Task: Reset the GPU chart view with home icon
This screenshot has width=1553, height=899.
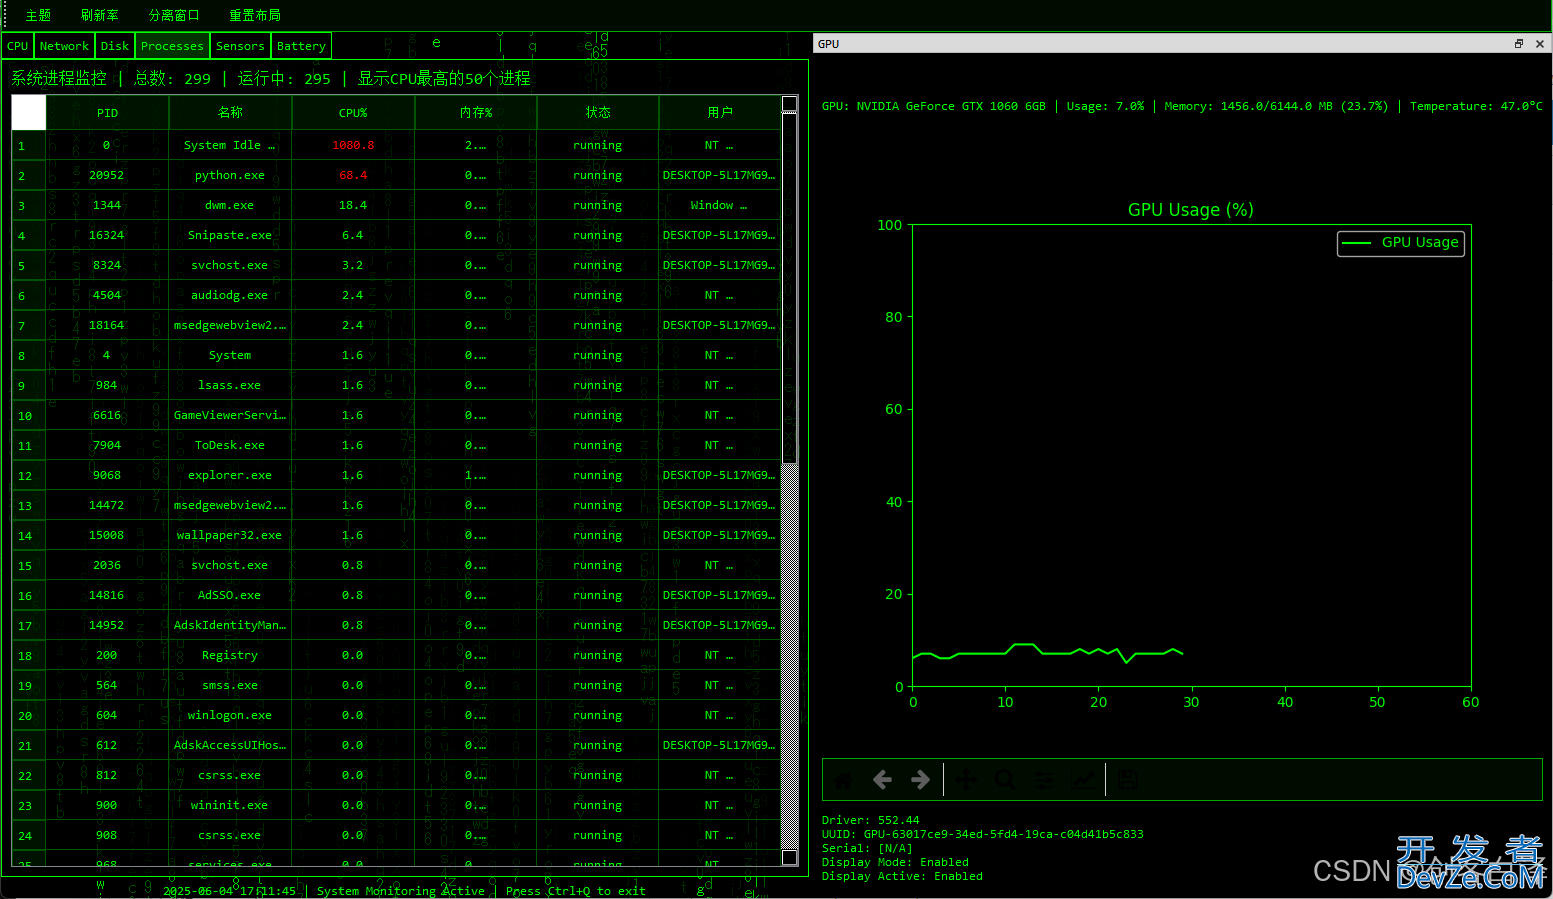Action: pos(843,780)
